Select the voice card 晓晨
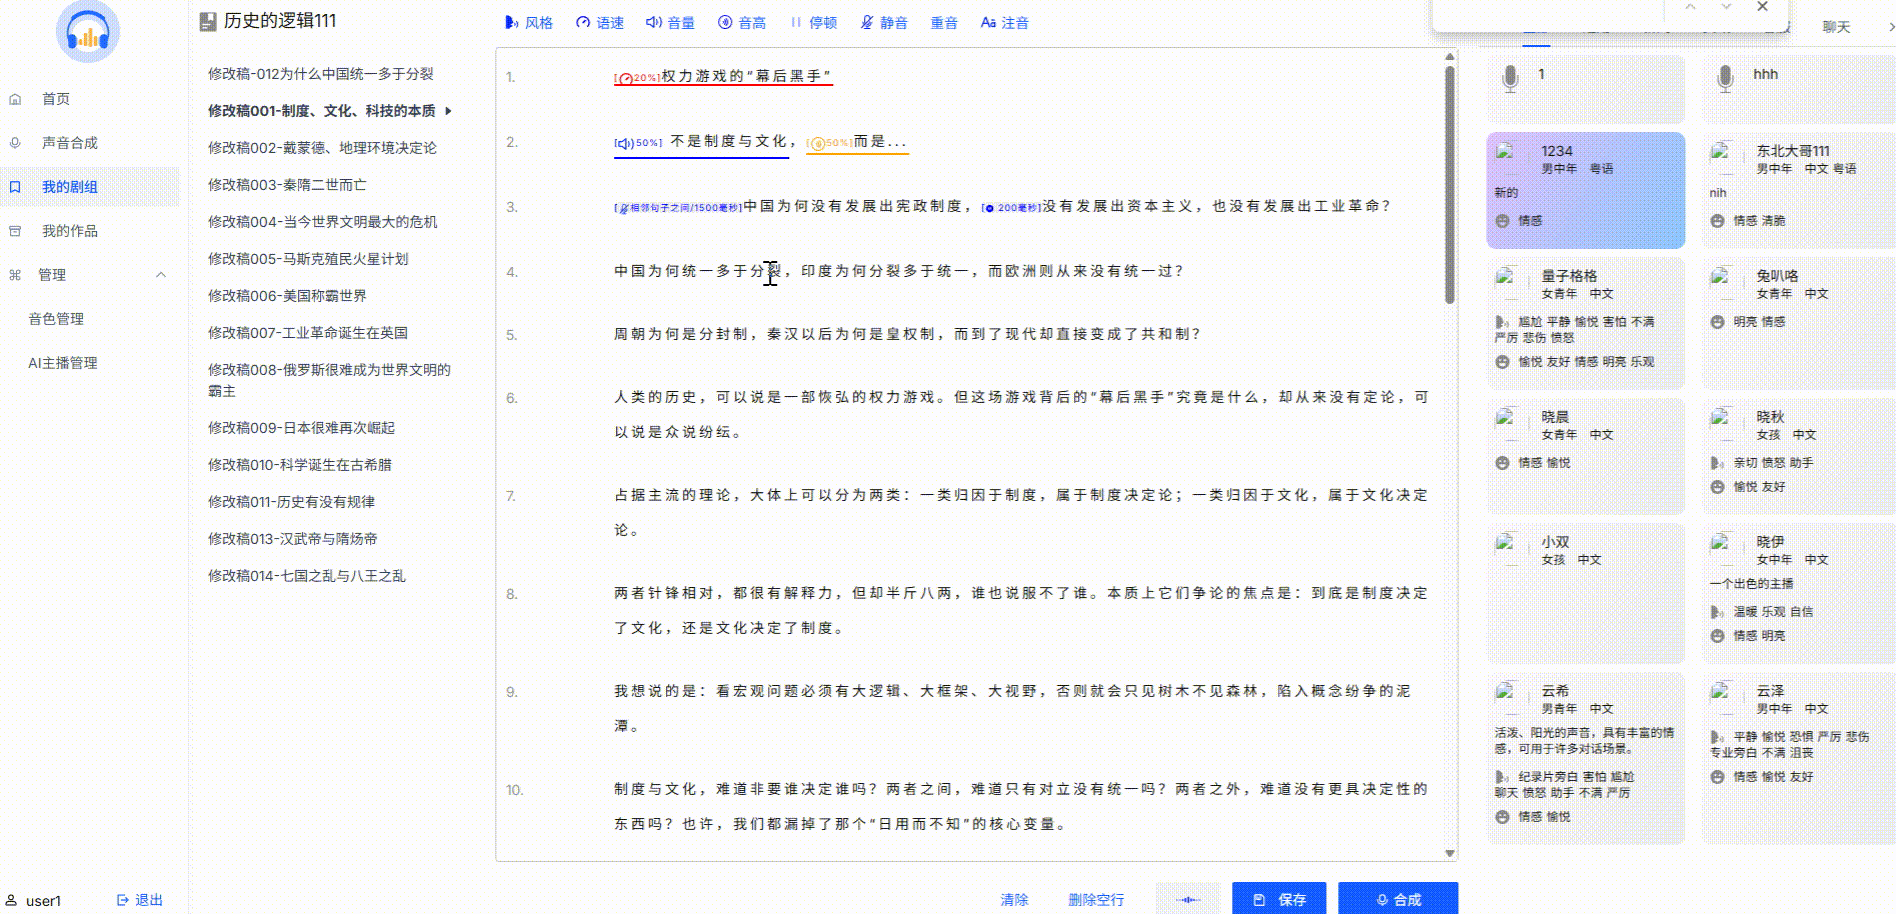 1586,456
